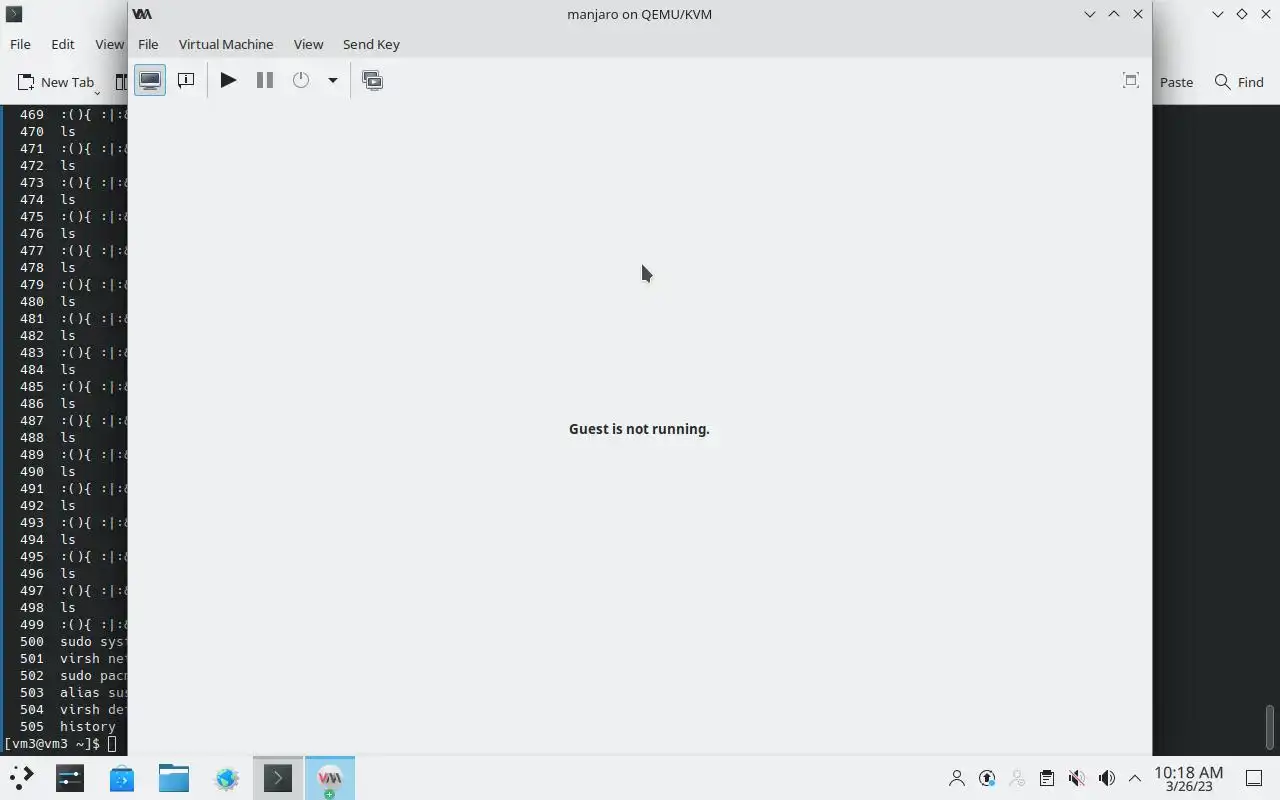This screenshot has height=800, width=1280.
Task: Open the Send Key menu
Action: pyautogui.click(x=371, y=44)
